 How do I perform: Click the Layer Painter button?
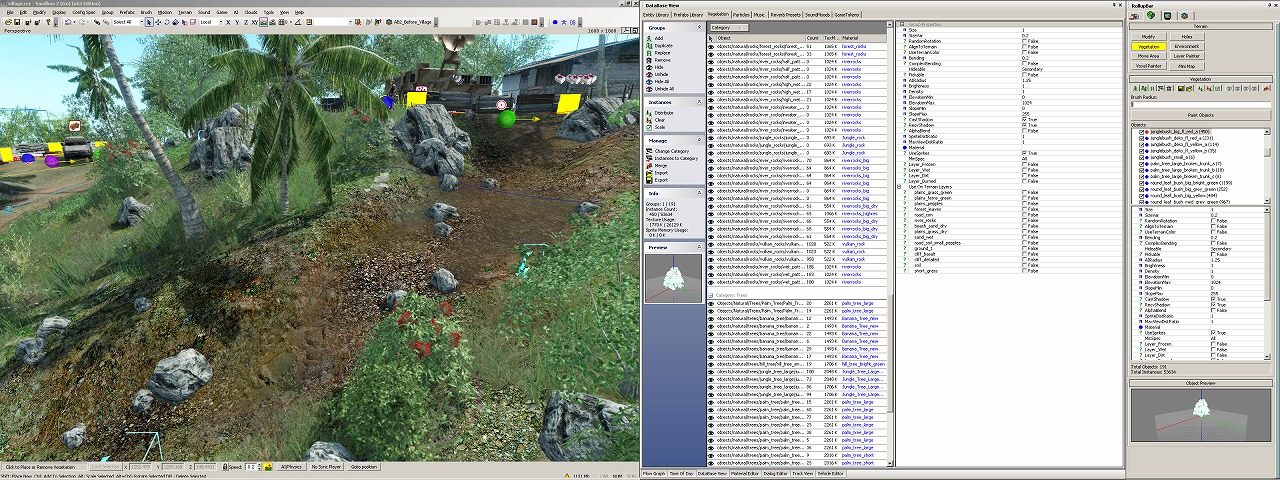(x=1186, y=56)
